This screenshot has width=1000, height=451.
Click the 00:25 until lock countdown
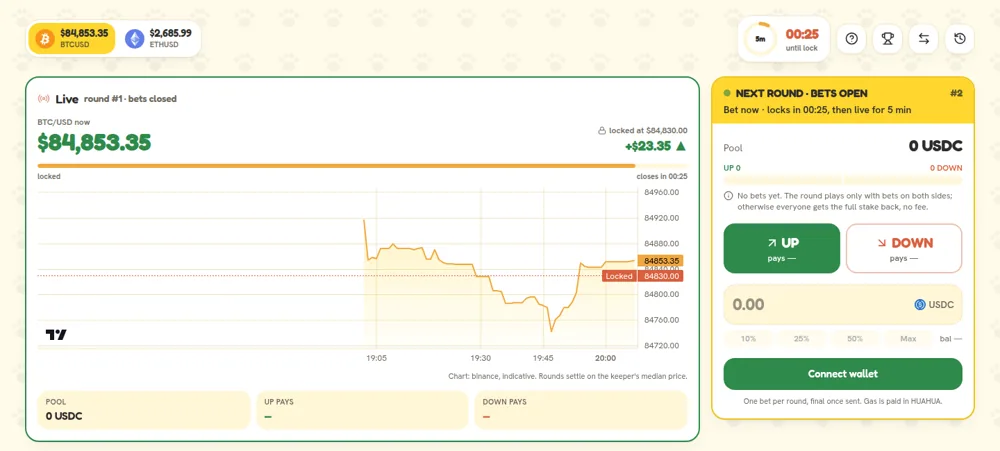click(x=802, y=34)
